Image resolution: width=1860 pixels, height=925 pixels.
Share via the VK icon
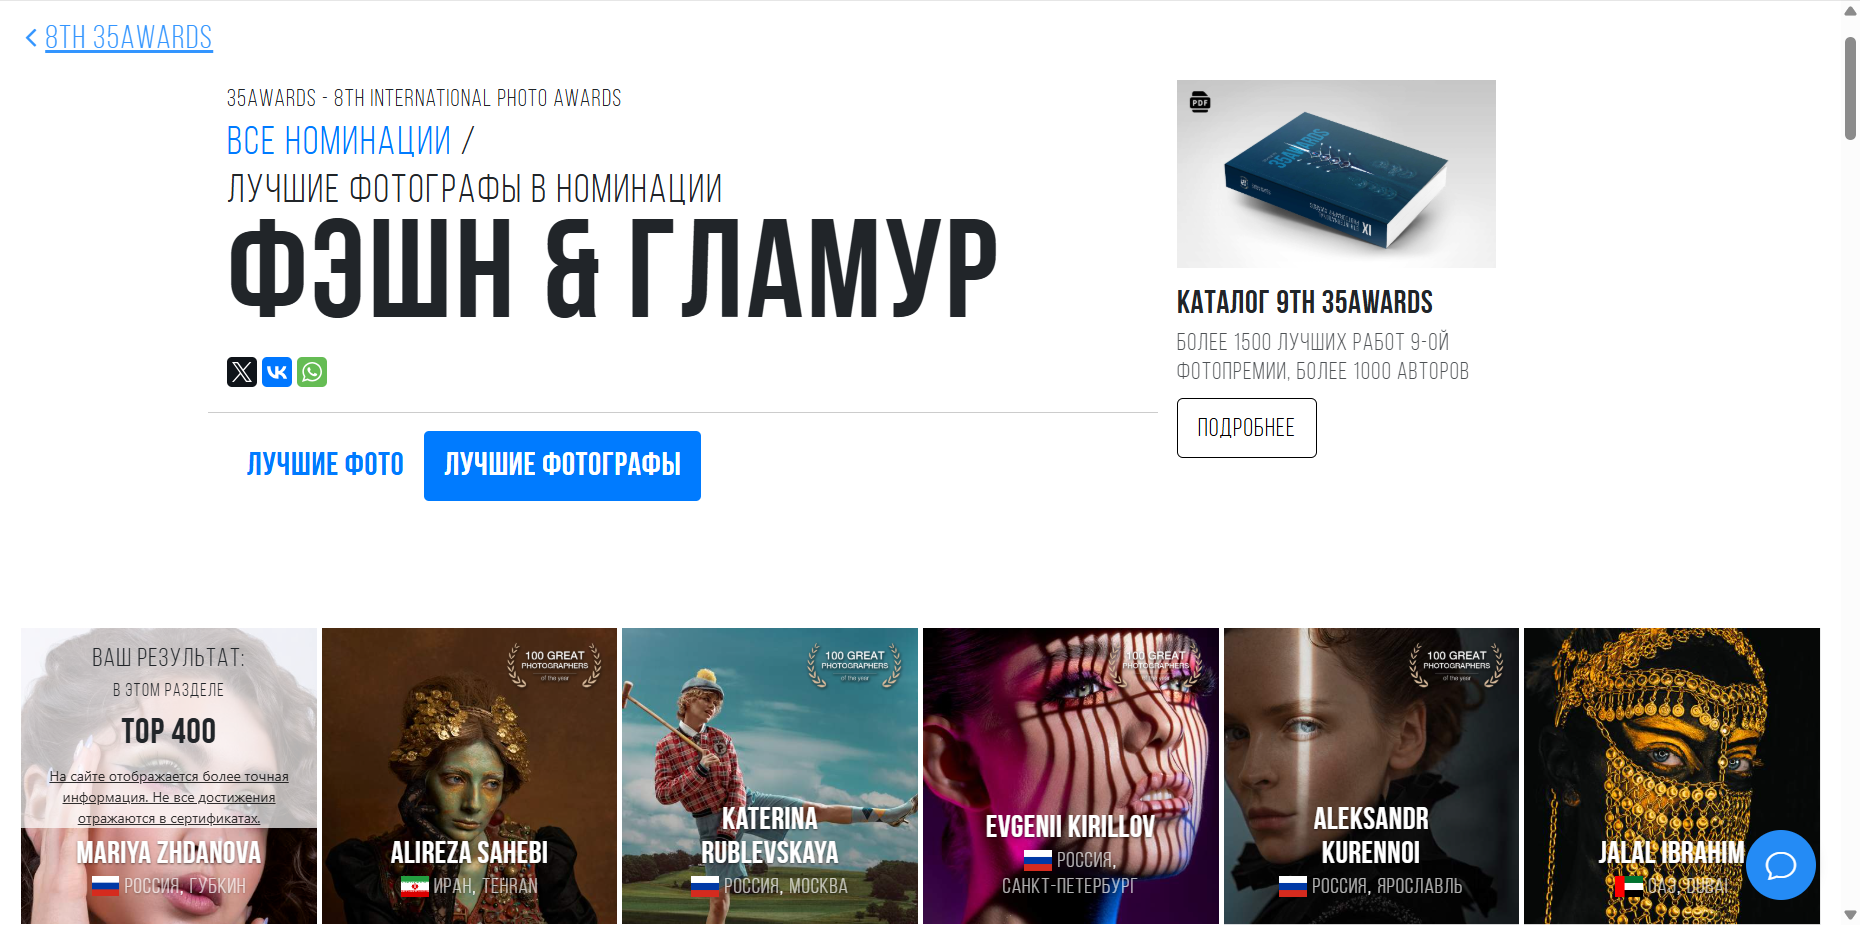click(277, 372)
